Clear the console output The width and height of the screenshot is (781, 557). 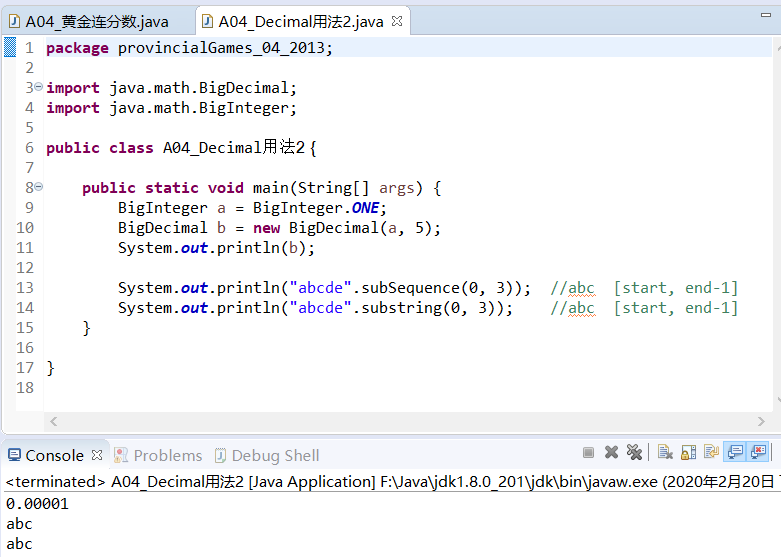tap(665, 452)
